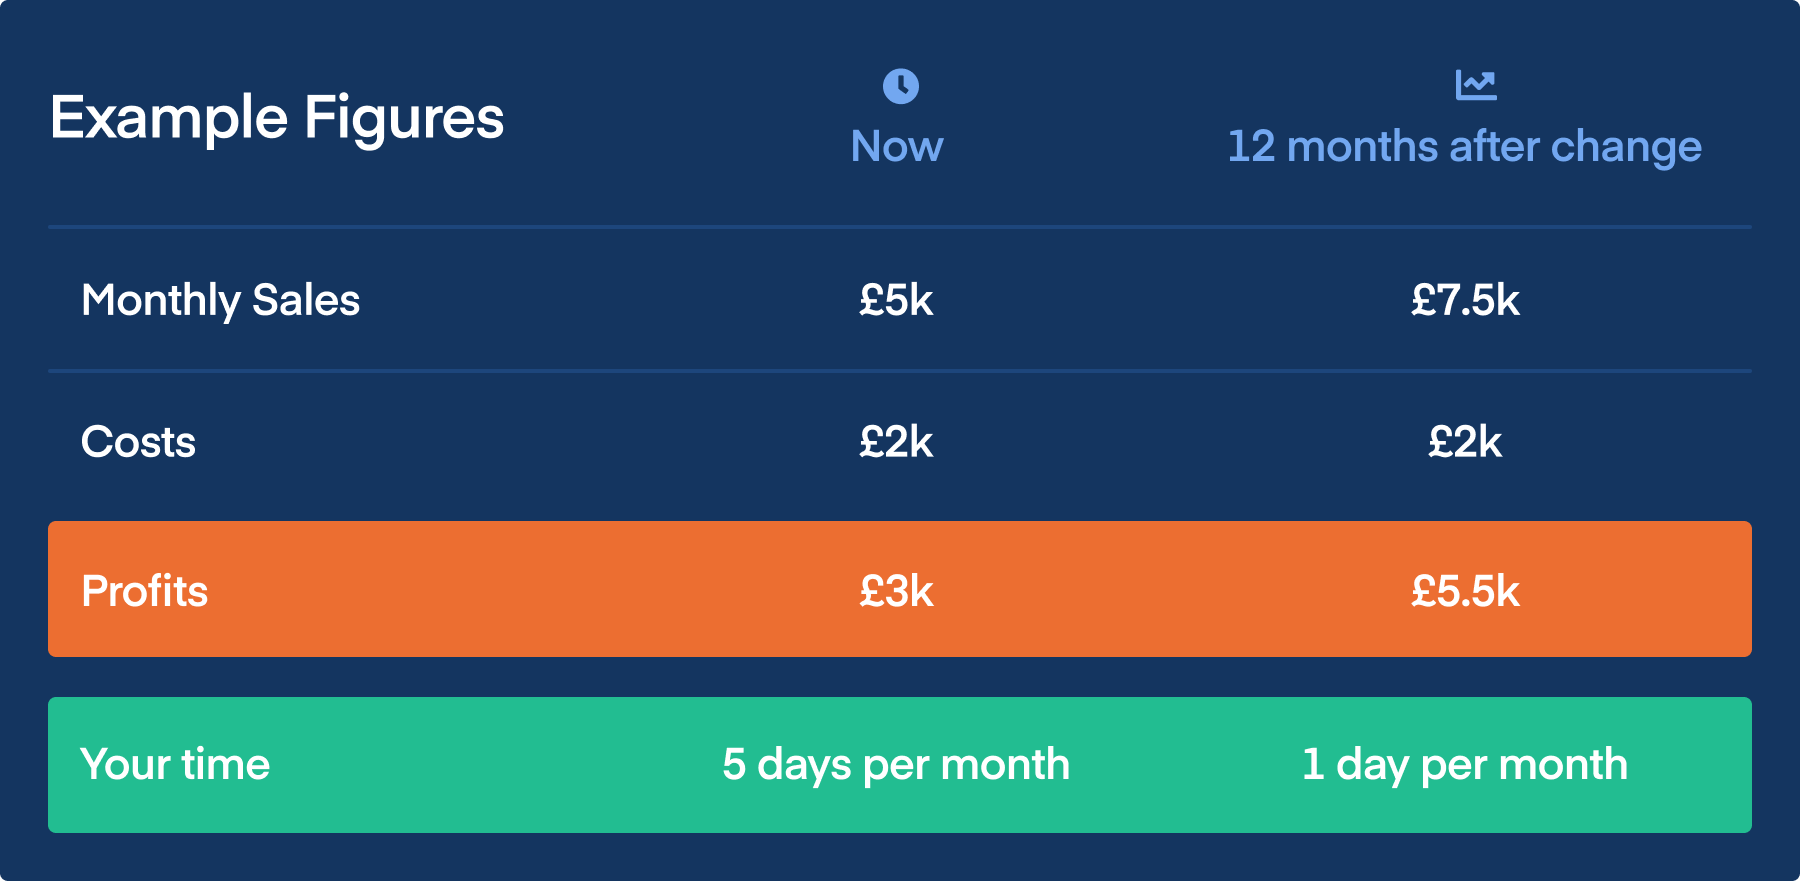The width and height of the screenshot is (1800, 881).
Task: Click the clock icon above Now
Action: [900, 86]
